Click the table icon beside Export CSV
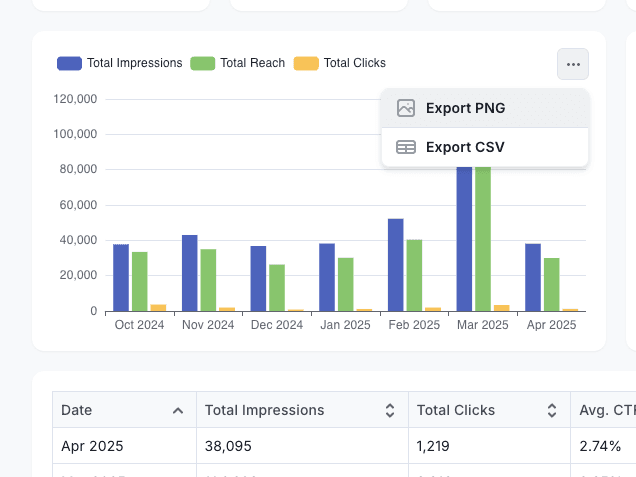636x477 pixels. pyautogui.click(x=406, y=147)
